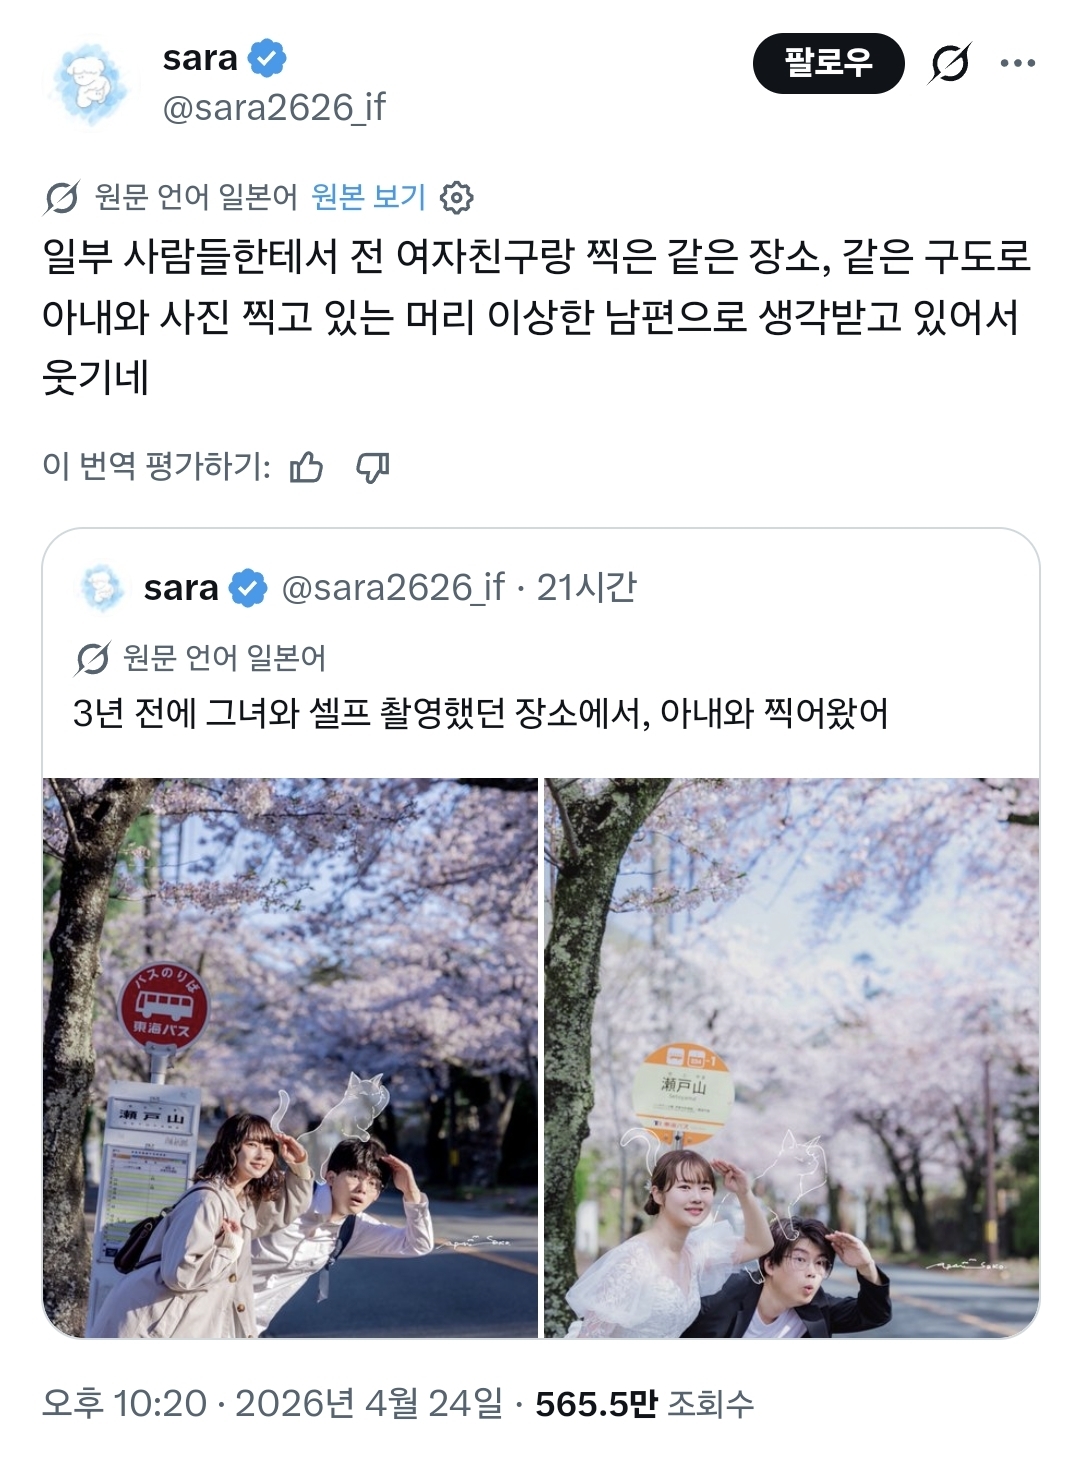Viewport: 1080px width, 1459px height.
Task: Click the blue verified badge next to sara
Action: pyautogui.click(x=266, y=58)
